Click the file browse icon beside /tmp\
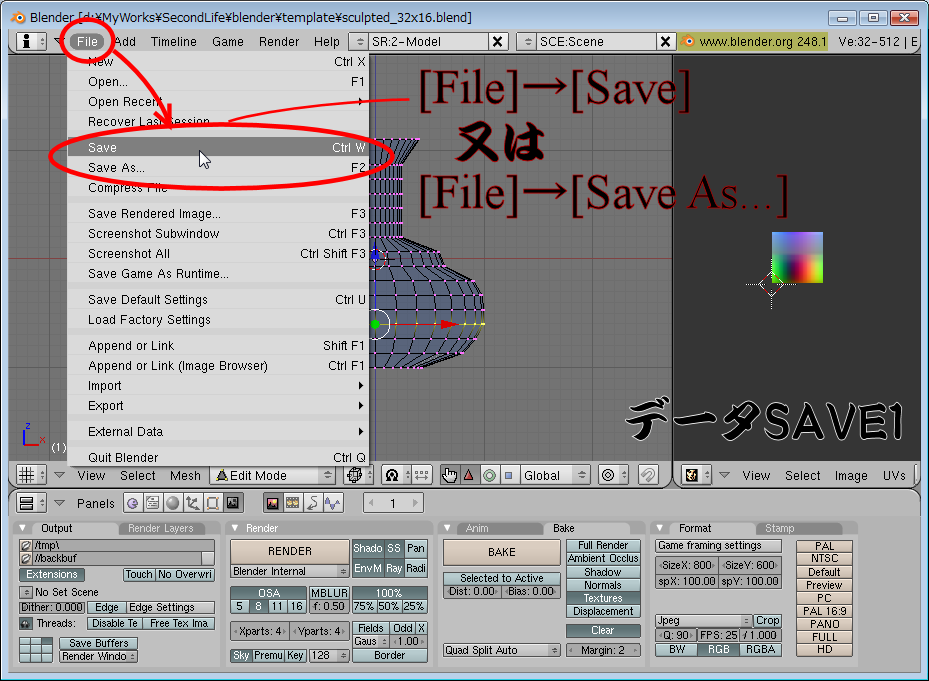 click(25, 545)
